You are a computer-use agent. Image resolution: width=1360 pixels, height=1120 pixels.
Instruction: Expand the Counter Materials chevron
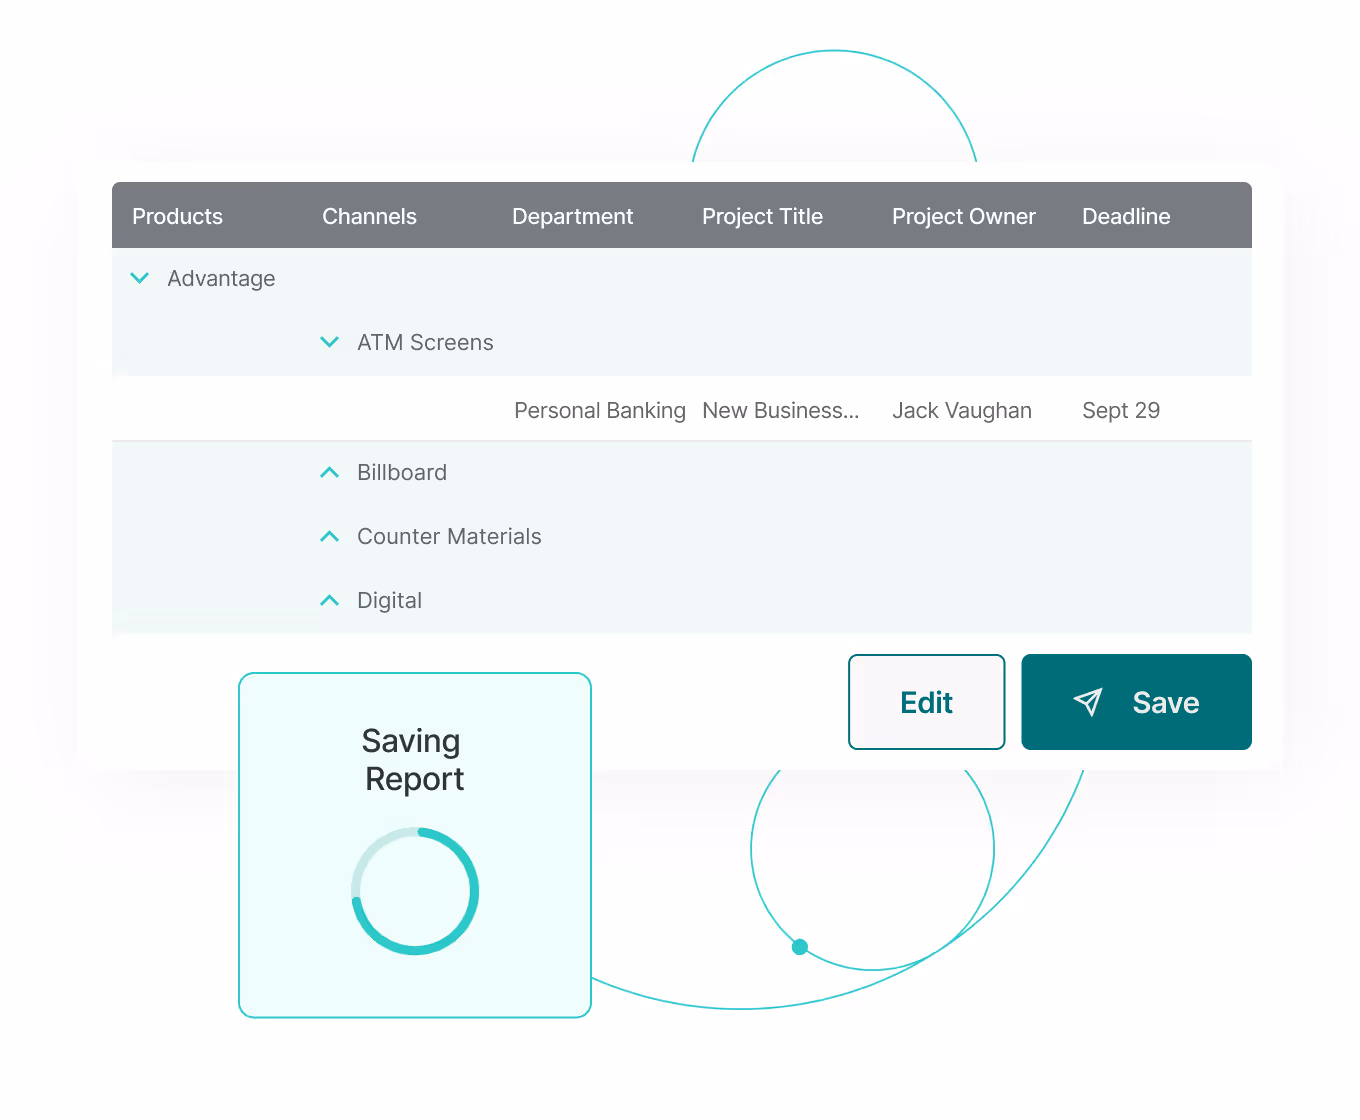pos(329,536)
